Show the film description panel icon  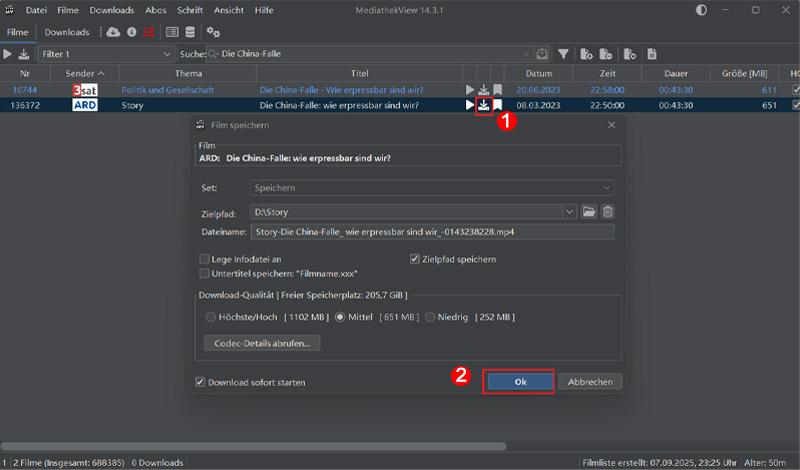(x=172, y=32)
